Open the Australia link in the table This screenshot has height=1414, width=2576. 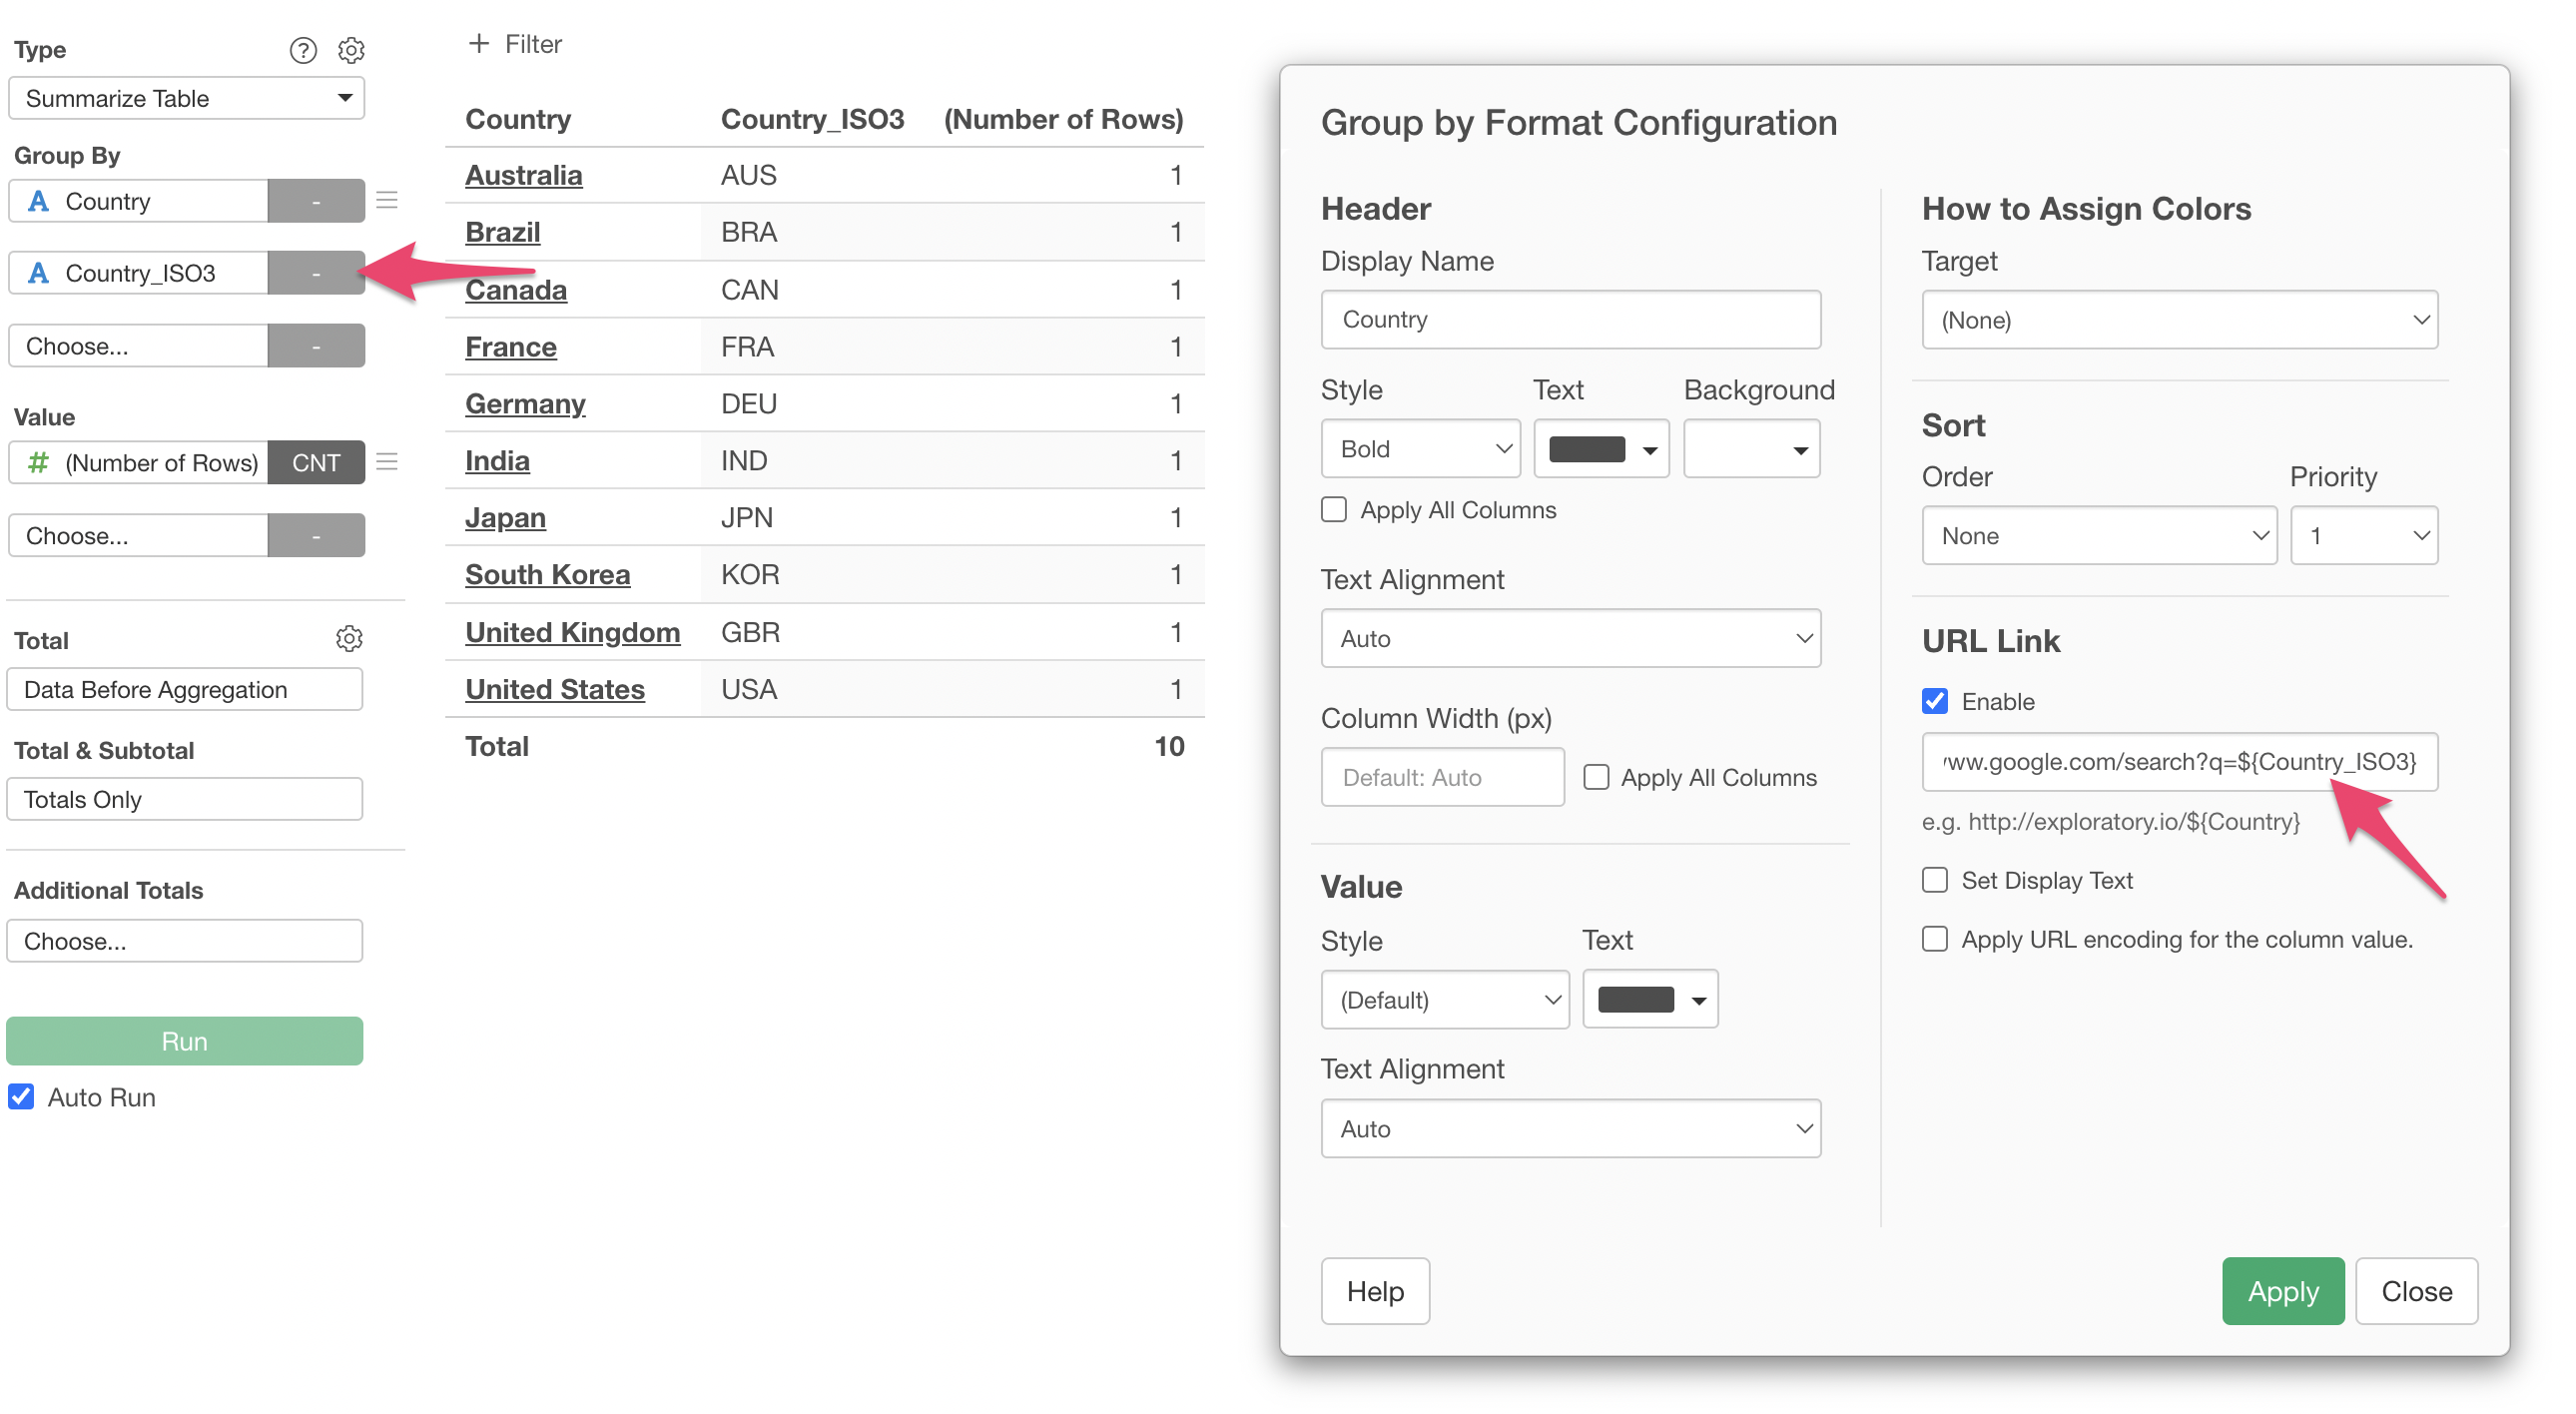click(523, 175)
